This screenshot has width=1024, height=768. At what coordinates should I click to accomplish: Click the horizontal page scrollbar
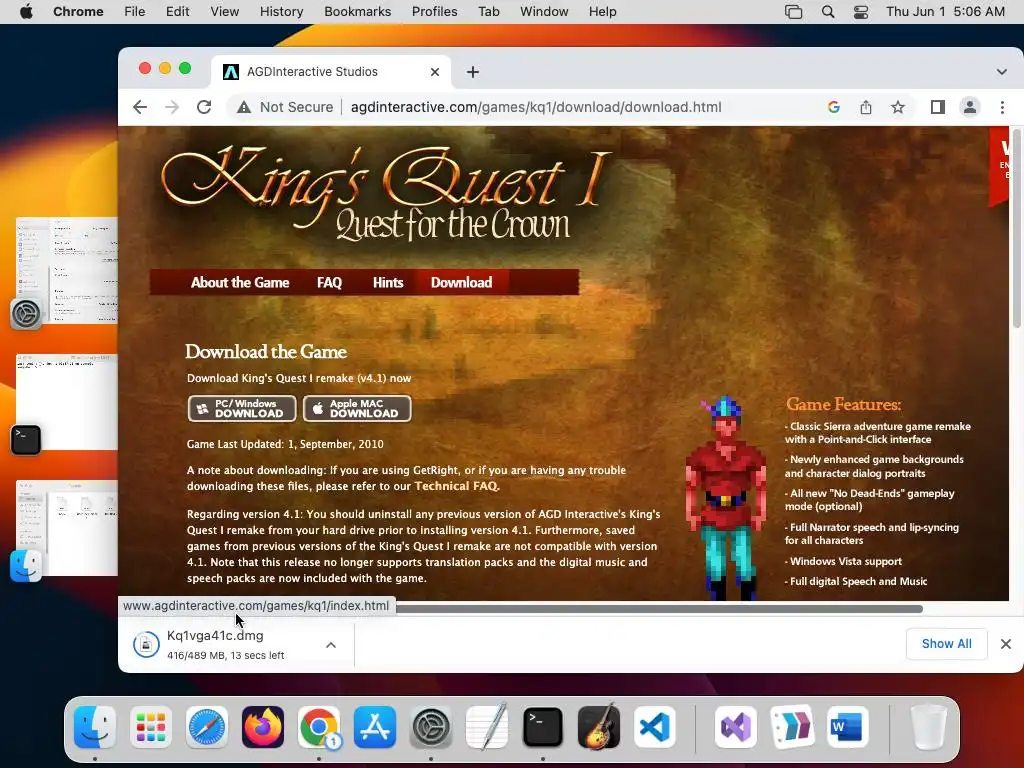tap(658, 609)
